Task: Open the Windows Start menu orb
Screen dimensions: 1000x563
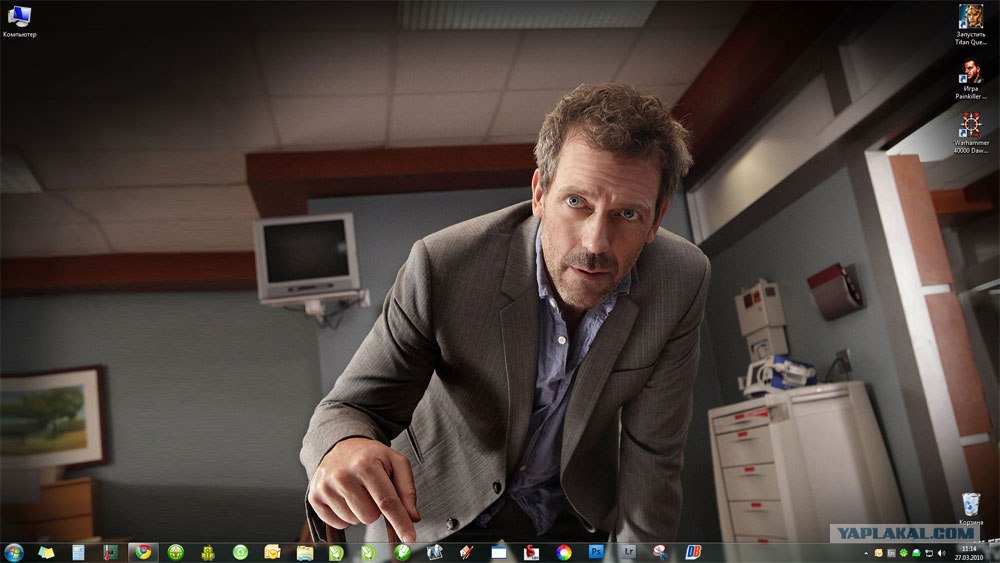Action: click(x=13, y=552)
